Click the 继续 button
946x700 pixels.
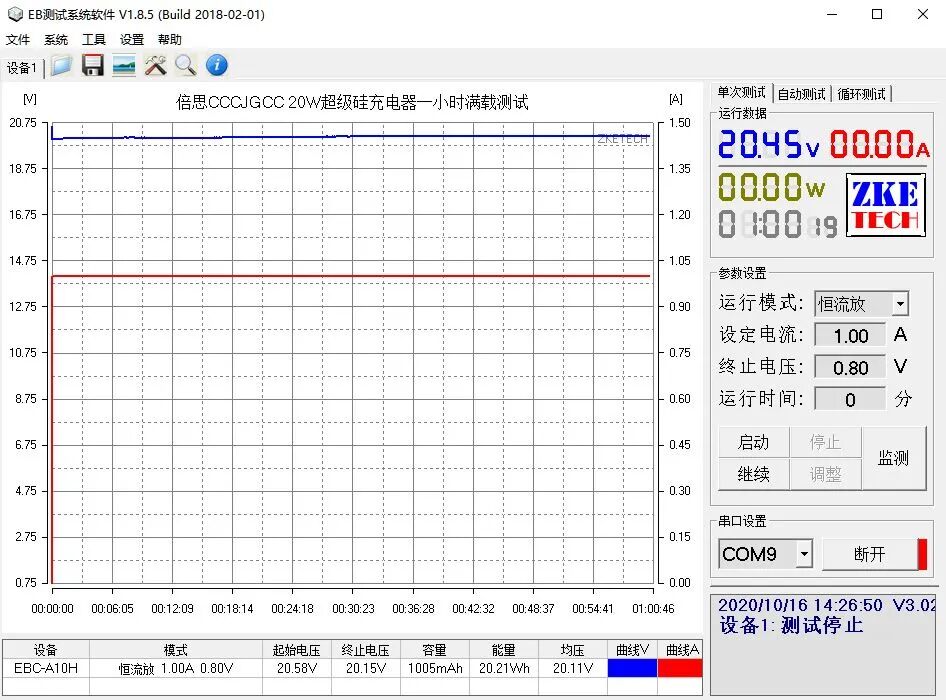click(754, 474)
